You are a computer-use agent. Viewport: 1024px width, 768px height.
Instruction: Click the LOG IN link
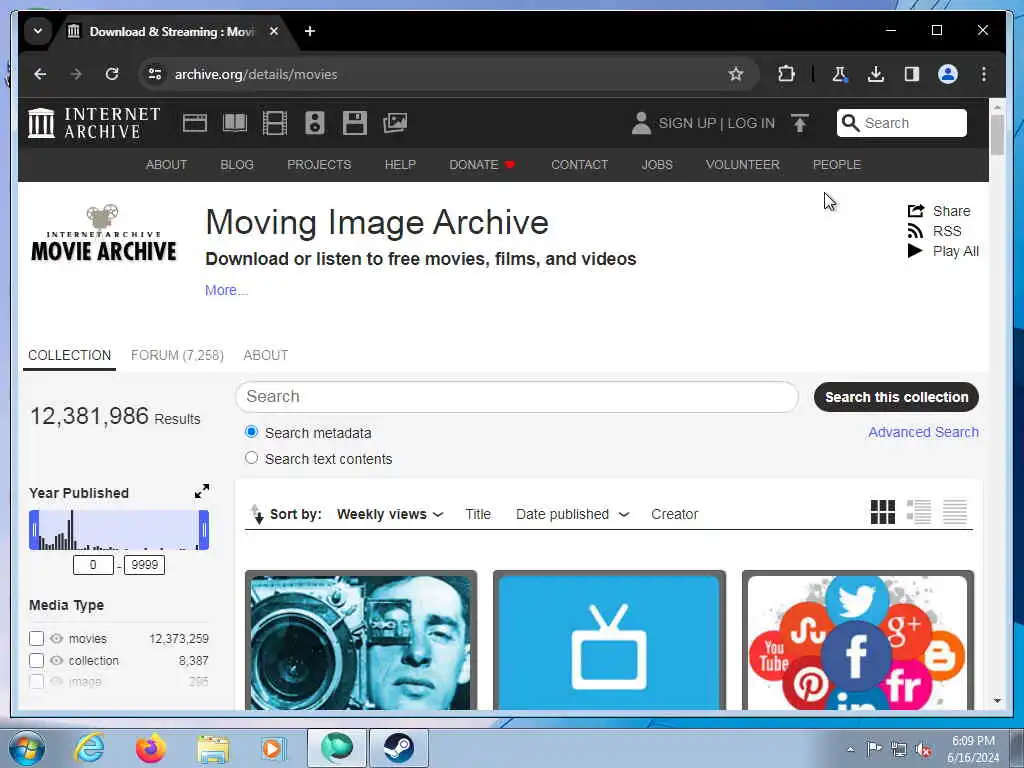coord(751,123)
